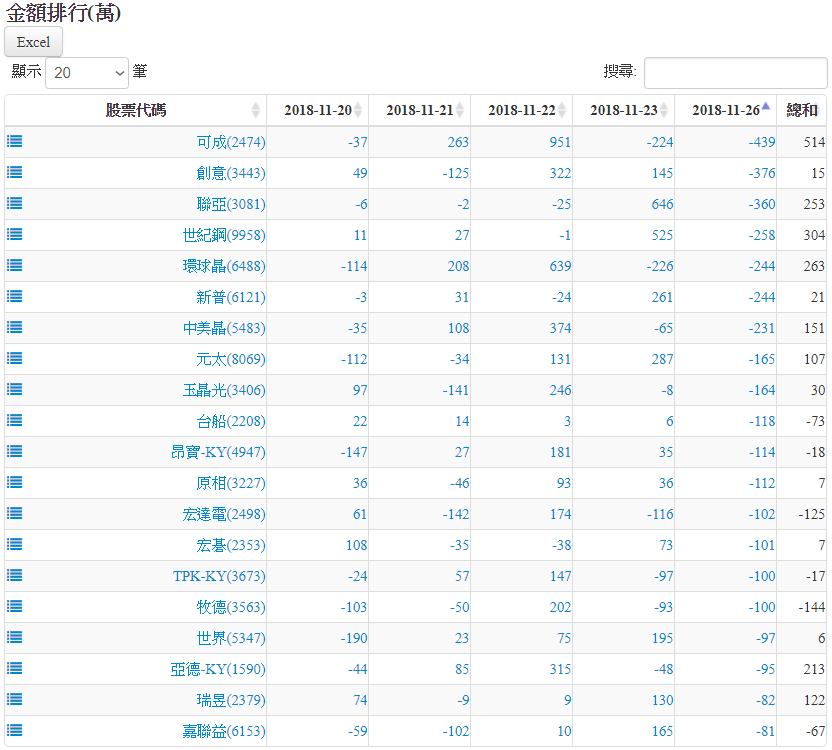Click the list icon beside 世界(5347)

pyautogui.click(x=15, y=637)
